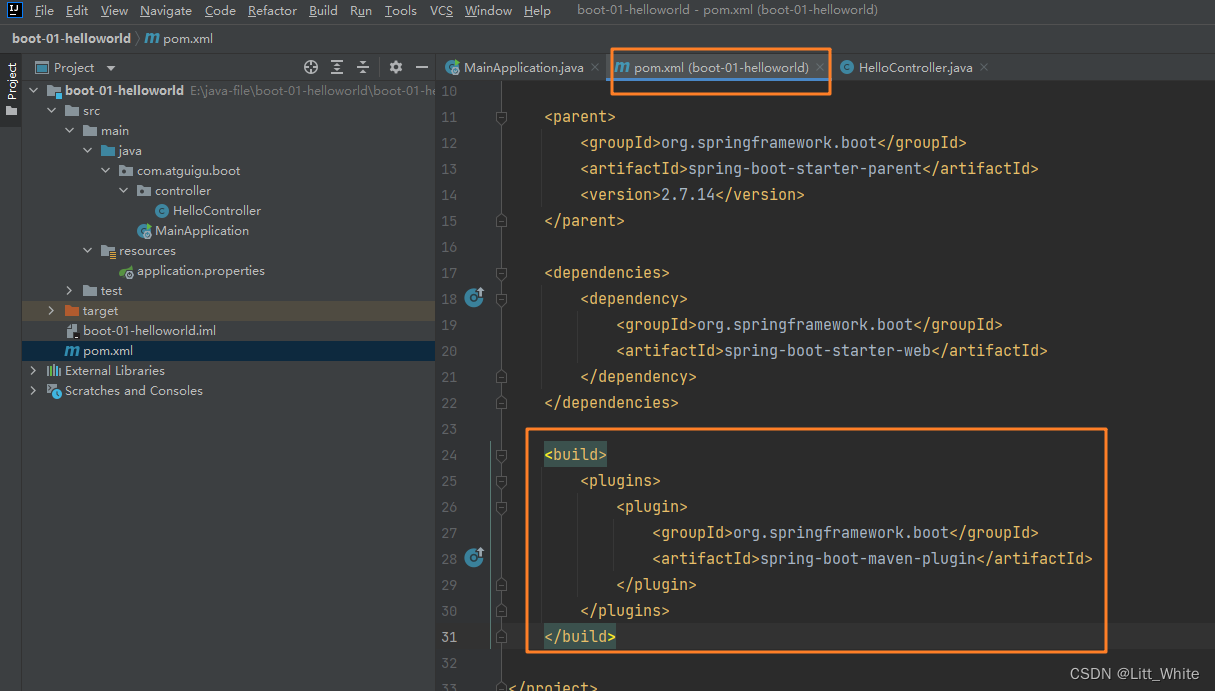Click the Collapse All icon in Project panel
This screenshot has width=1215, height=691.
coord(363,67)
